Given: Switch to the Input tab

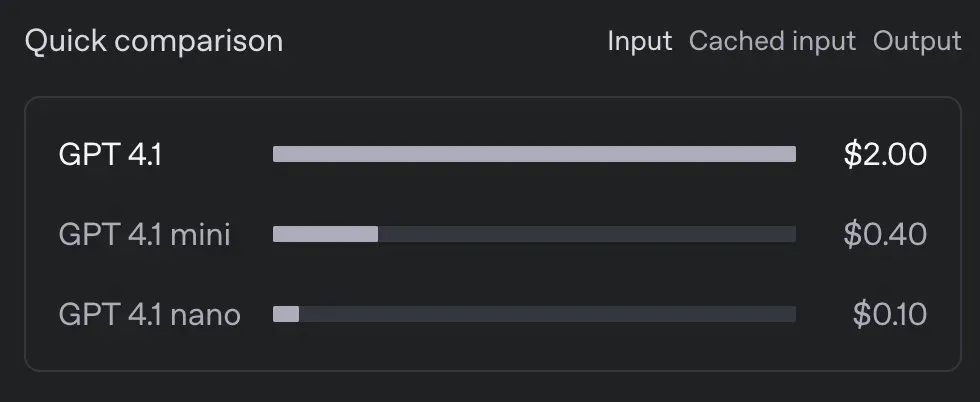Looking at the screenshot, I should tap(639, 42).
